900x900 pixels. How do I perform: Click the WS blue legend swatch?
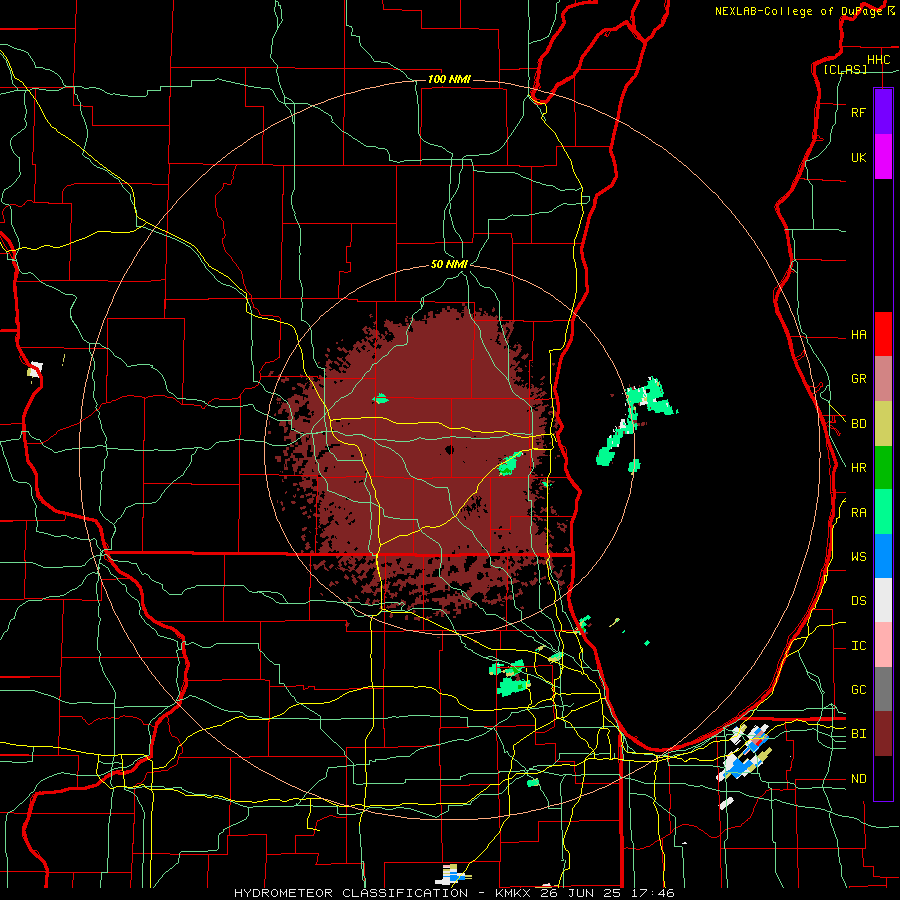coord(883,556)
